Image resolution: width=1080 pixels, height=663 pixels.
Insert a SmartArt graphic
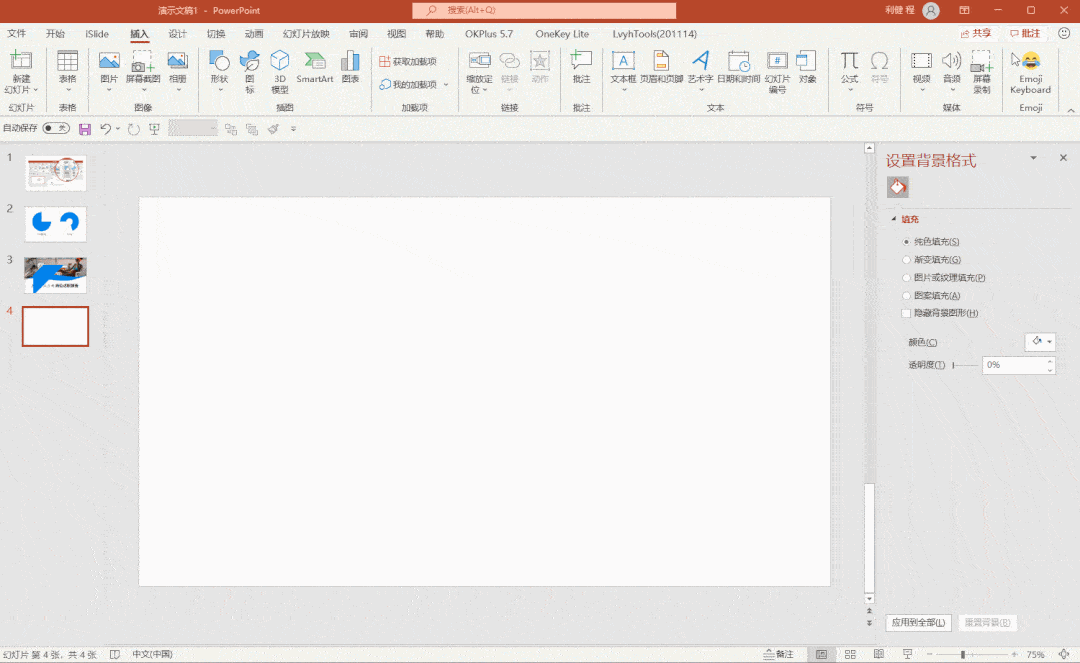[315, 68]
